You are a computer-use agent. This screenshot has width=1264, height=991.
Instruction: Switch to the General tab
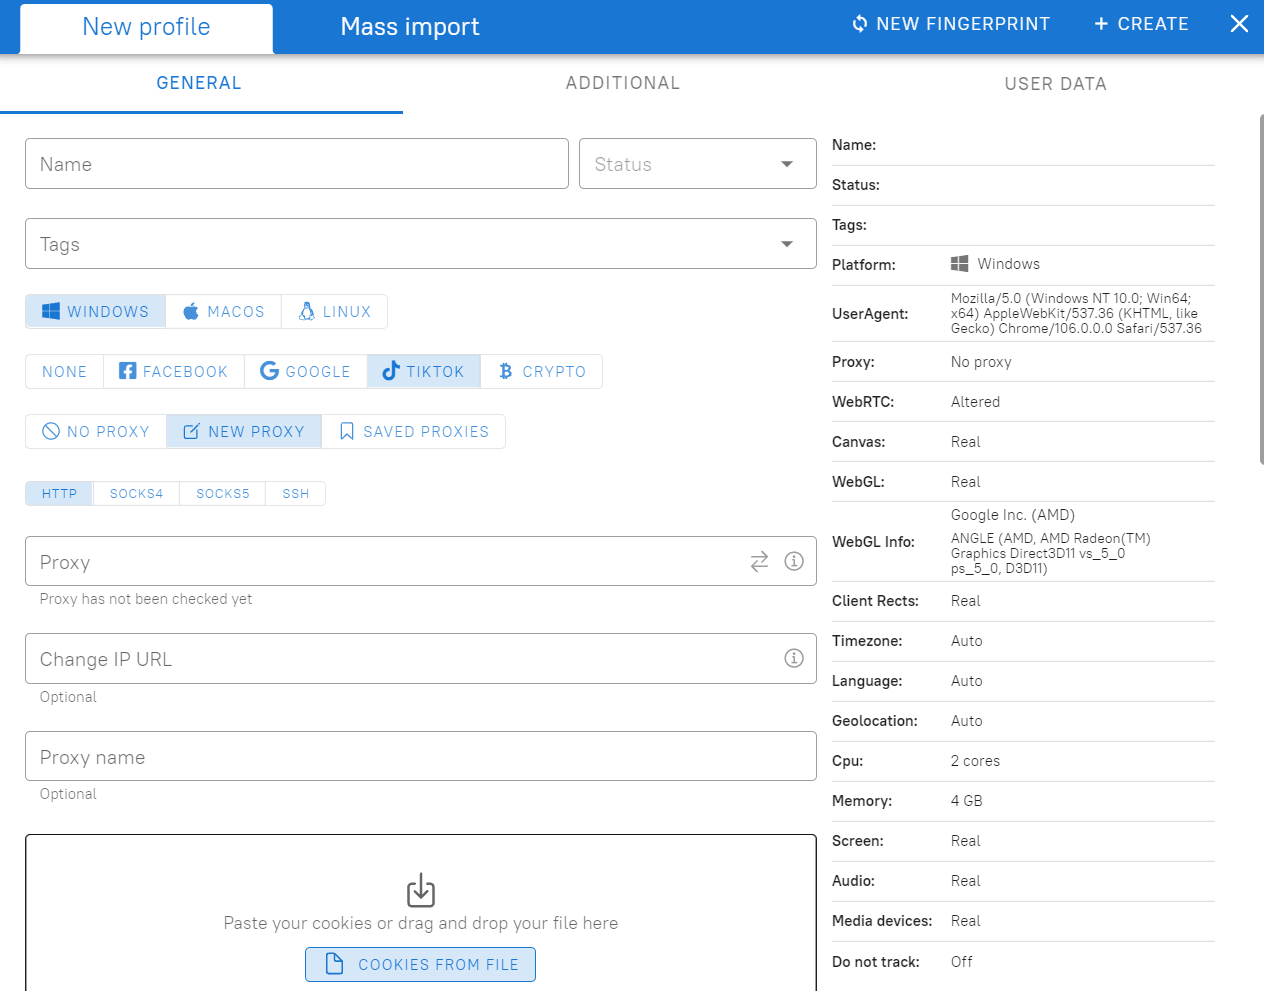tap(199, 83)
